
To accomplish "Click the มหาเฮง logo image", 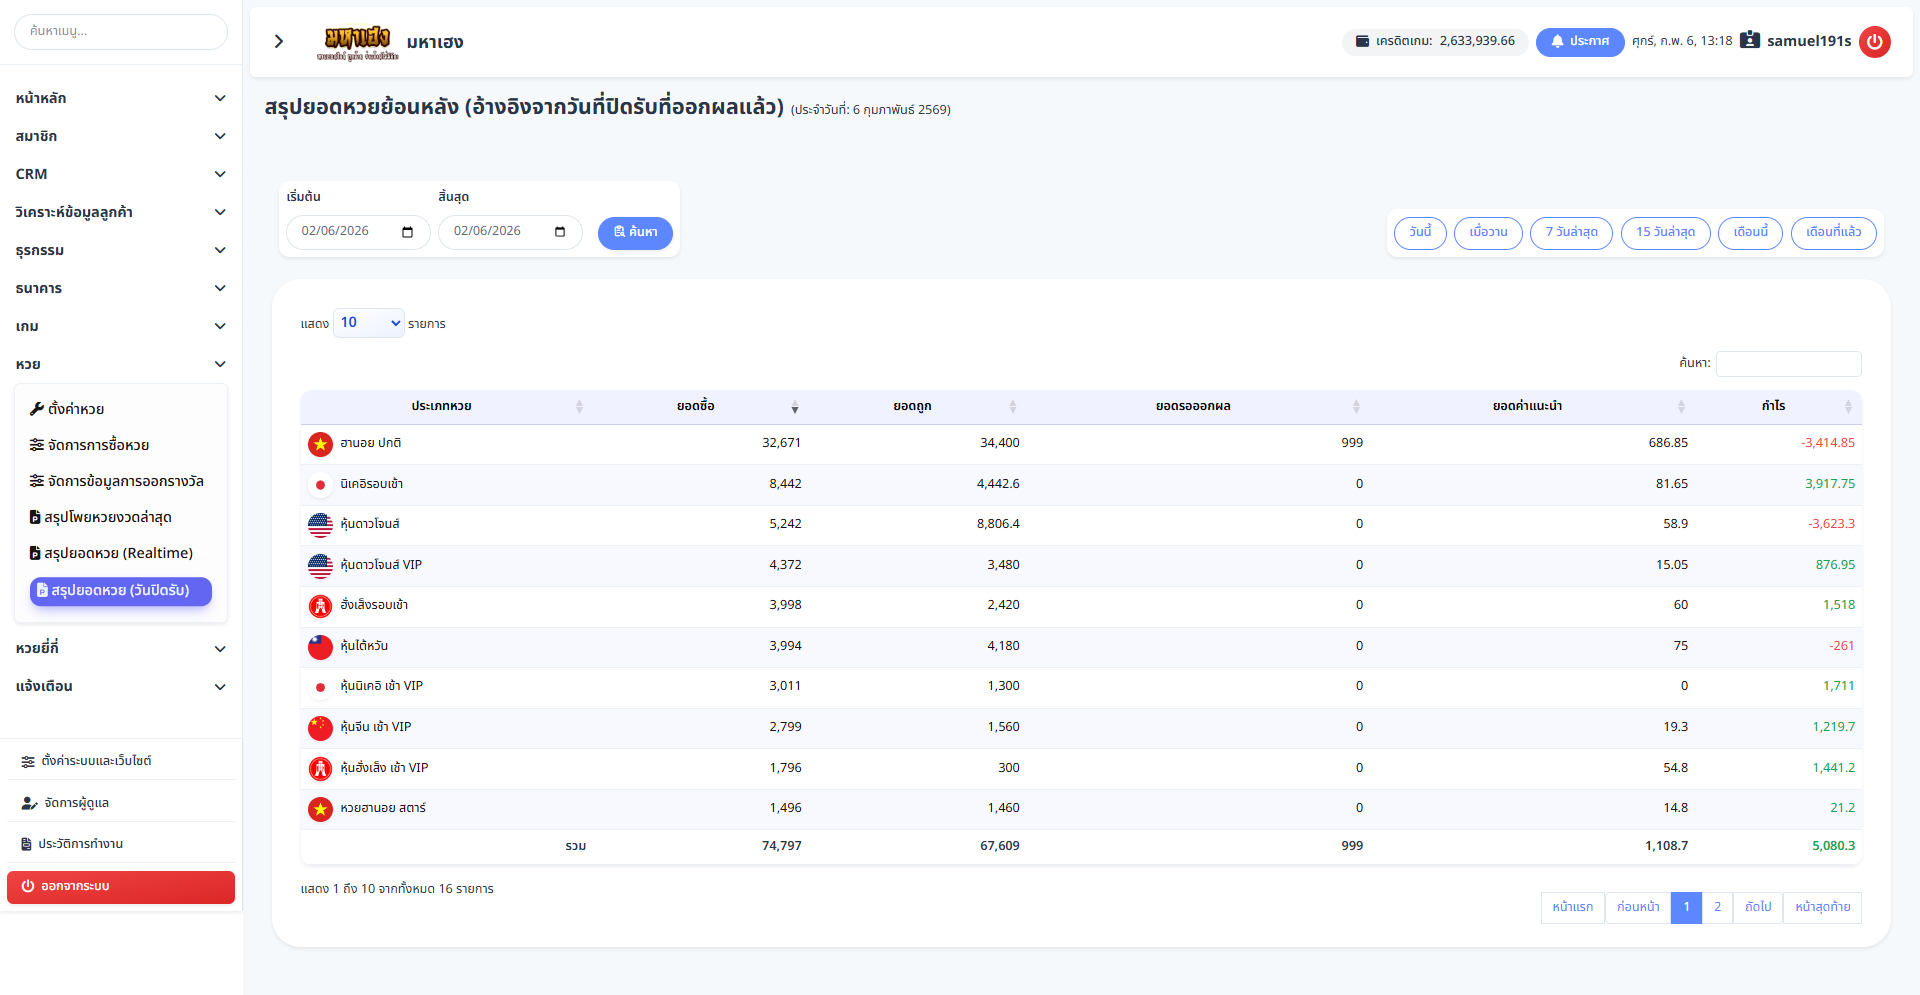I will (x=357, y=42).
